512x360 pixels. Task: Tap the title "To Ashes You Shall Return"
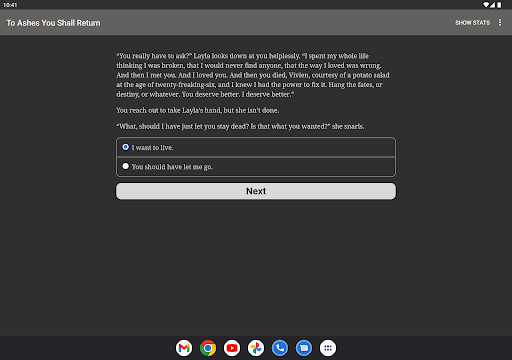point(53,23)
